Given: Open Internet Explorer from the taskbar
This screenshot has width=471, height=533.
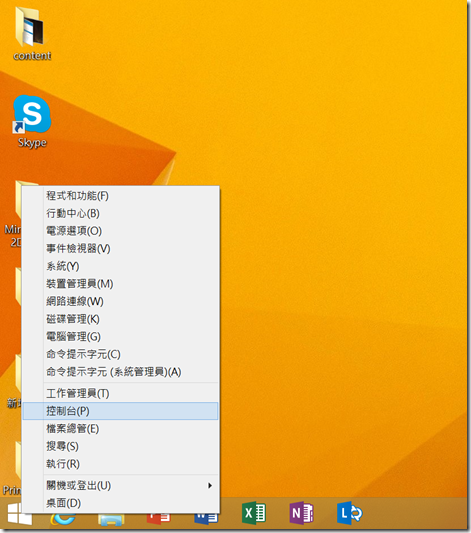Looking at the screenshot, I should (x=63, y=518).
